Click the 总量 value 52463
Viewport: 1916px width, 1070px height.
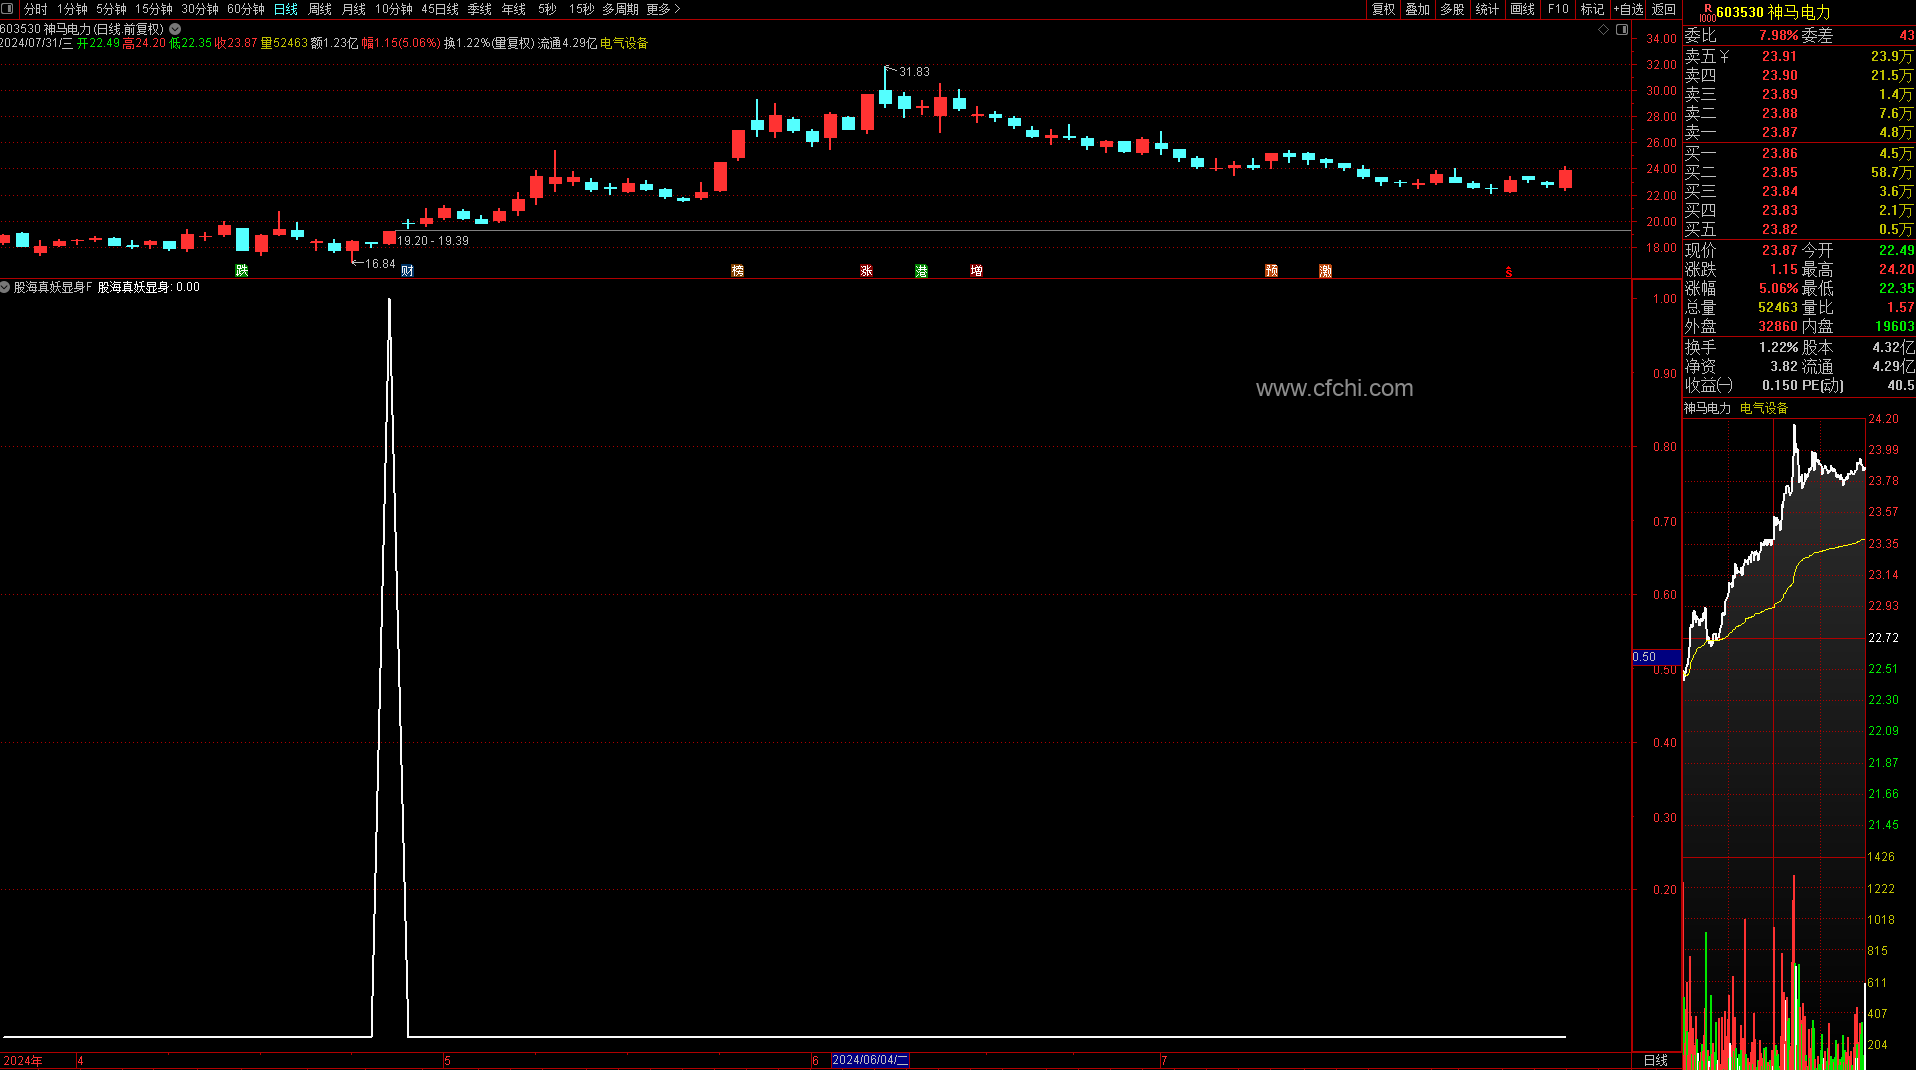[1778, 307]
